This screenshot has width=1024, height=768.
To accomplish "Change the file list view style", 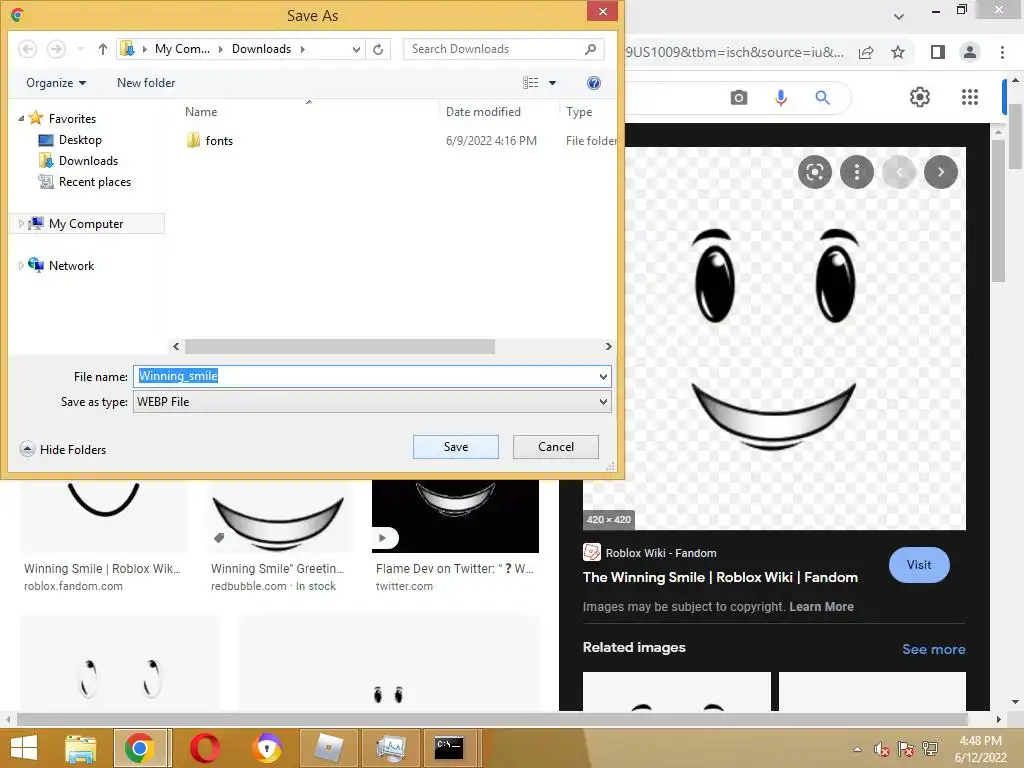I will 530,83.
